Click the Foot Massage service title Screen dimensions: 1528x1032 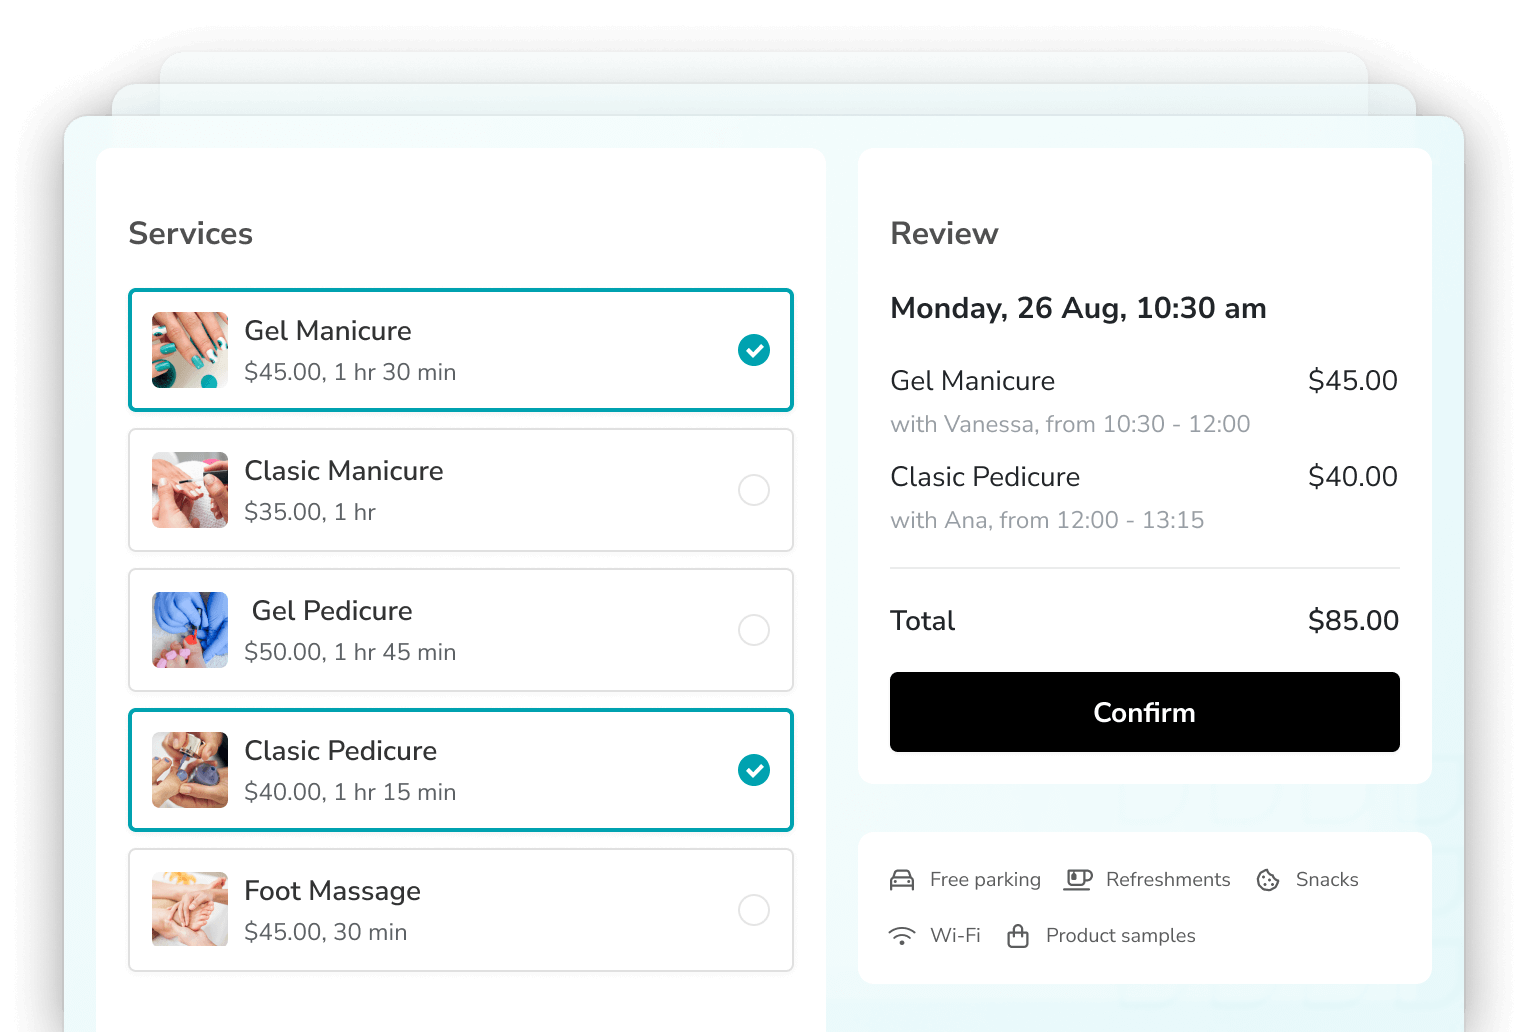[333, 891]
